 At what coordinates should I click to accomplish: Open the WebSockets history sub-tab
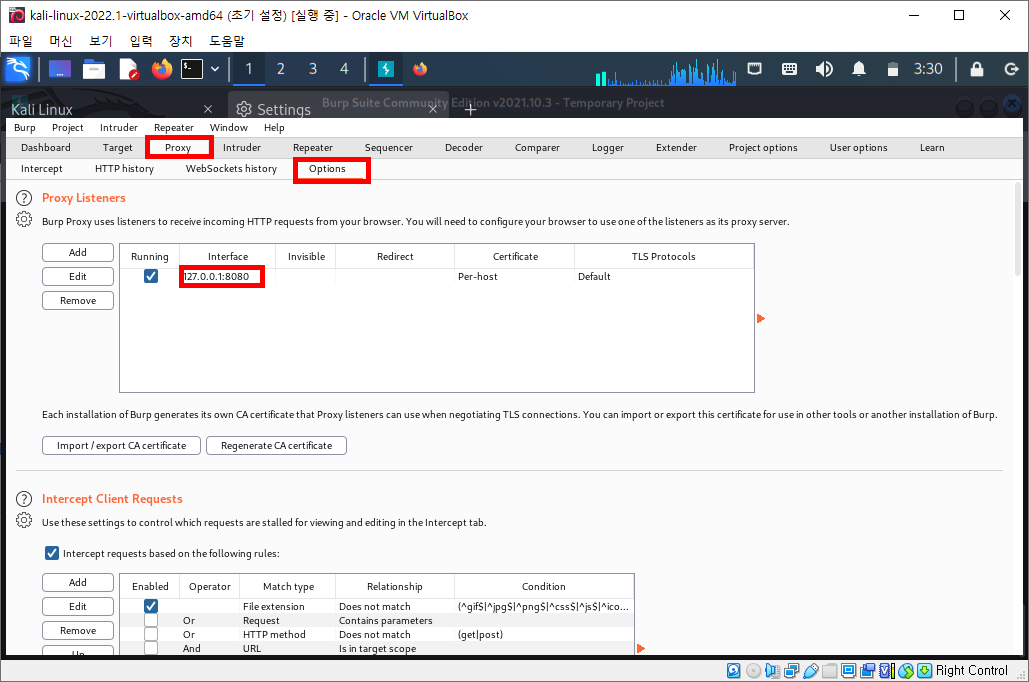pyautogui.click(x=231, y=169)
